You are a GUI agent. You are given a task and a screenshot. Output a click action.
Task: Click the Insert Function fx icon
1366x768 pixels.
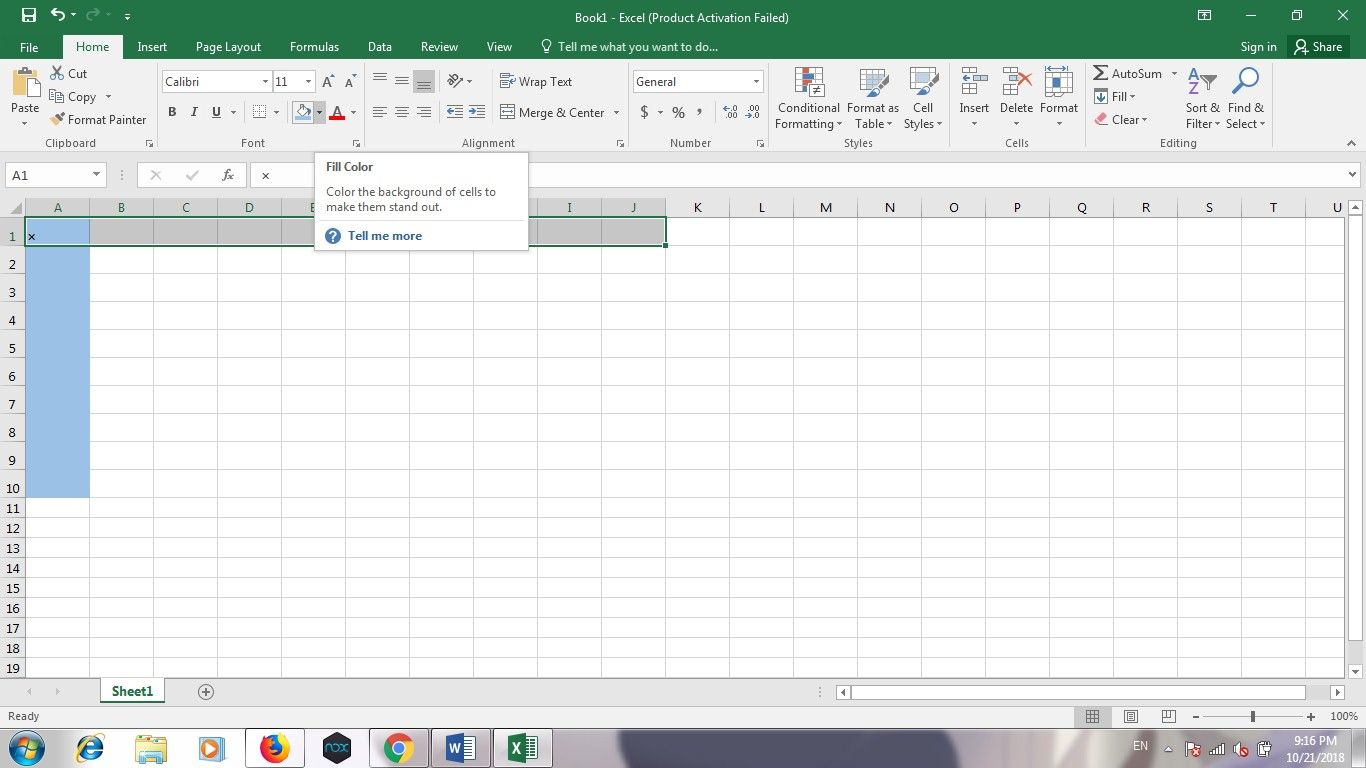[x=228, y=175]
